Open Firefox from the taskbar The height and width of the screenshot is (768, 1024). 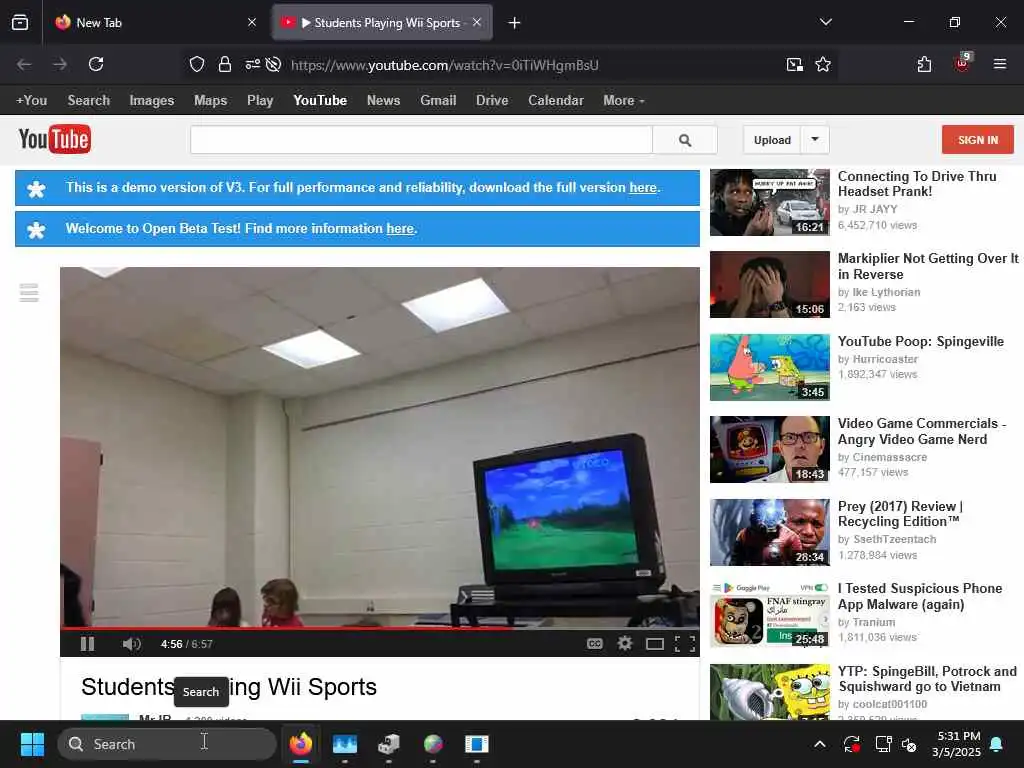300,744
